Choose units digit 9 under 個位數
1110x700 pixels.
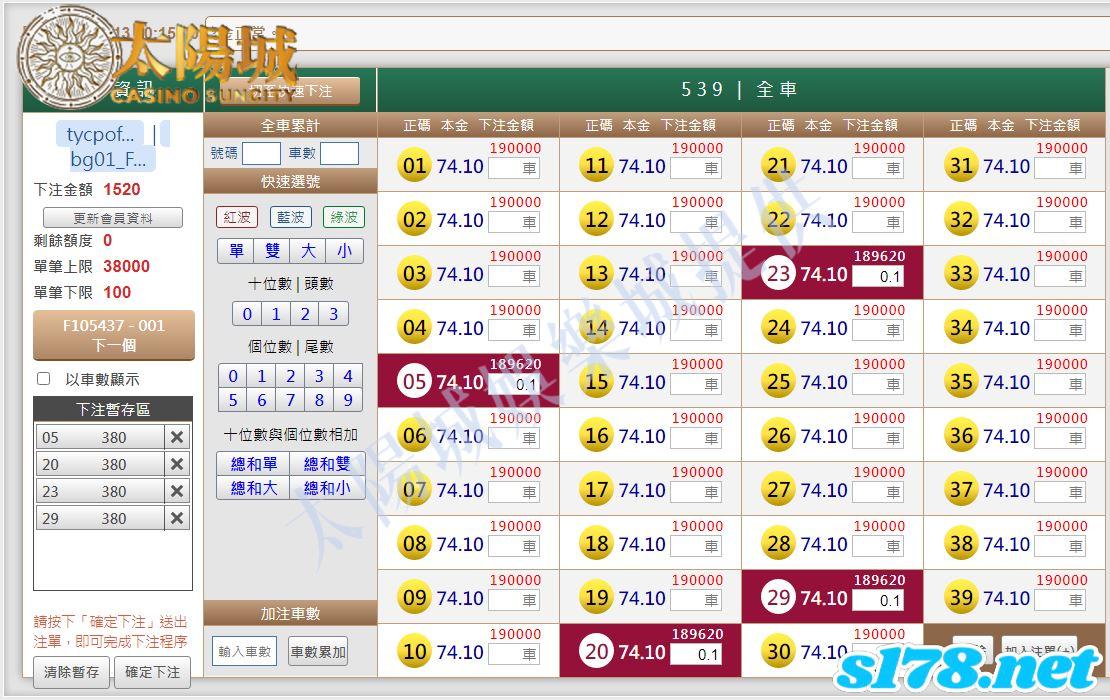coord(348,400)
